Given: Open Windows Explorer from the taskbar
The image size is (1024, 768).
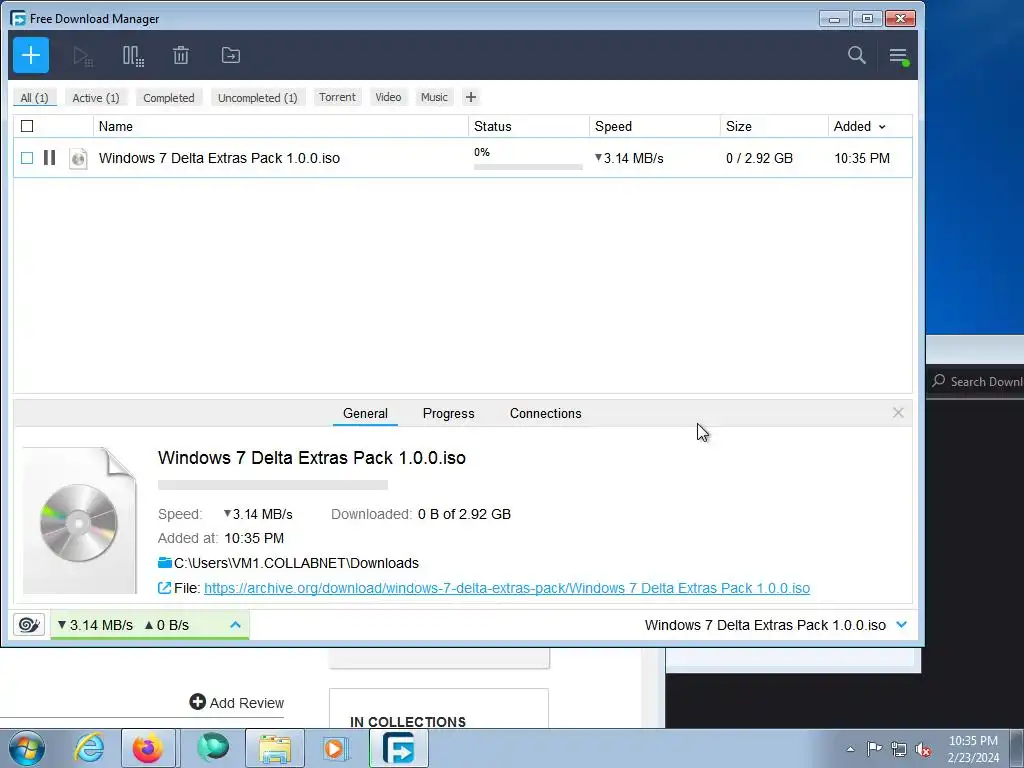Looking at the screenshot, I should pos(275,748).
